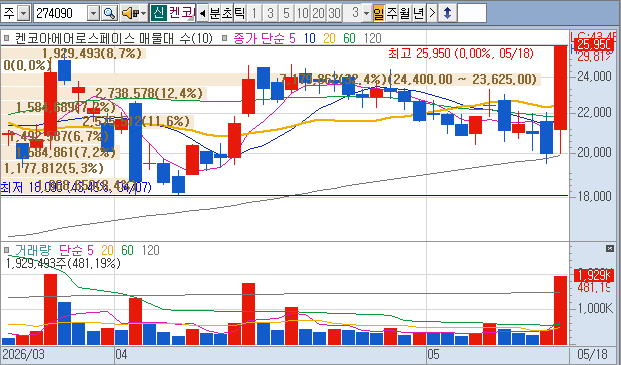Click the green 60 price moving average label

pos(349,38)
